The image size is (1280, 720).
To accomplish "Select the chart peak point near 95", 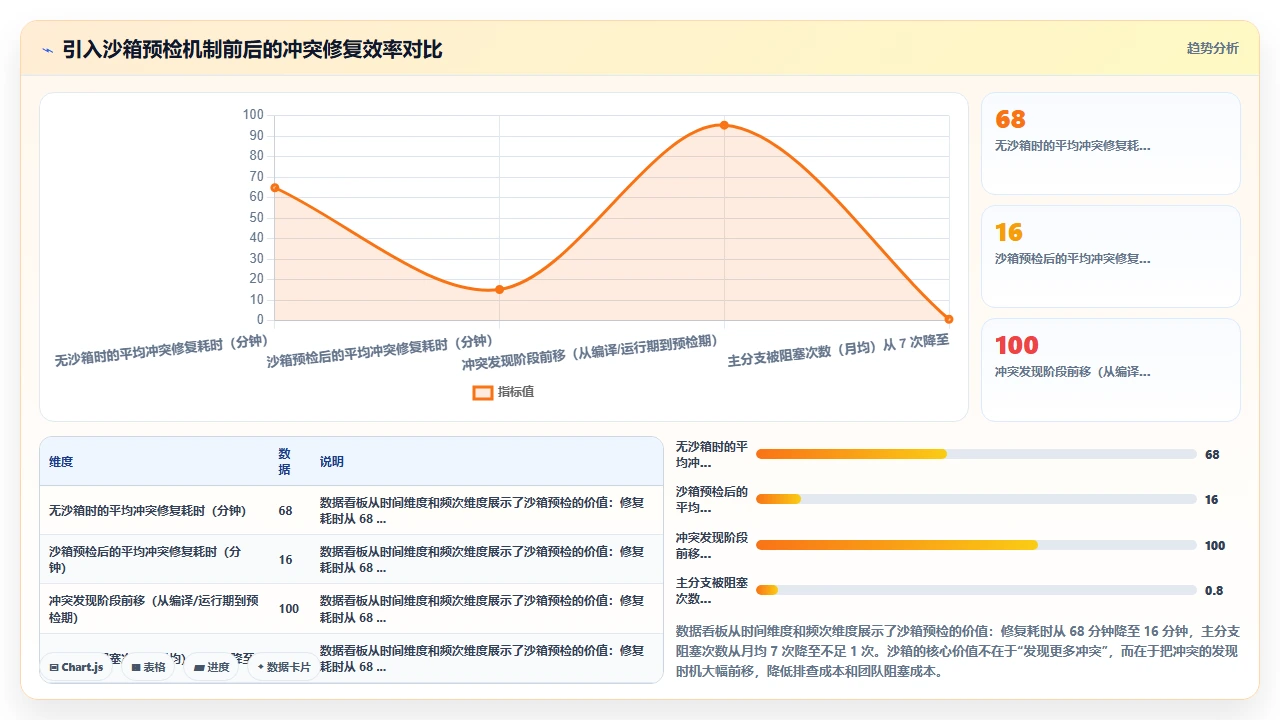I will pyautogui.click(x=724, y=125).
